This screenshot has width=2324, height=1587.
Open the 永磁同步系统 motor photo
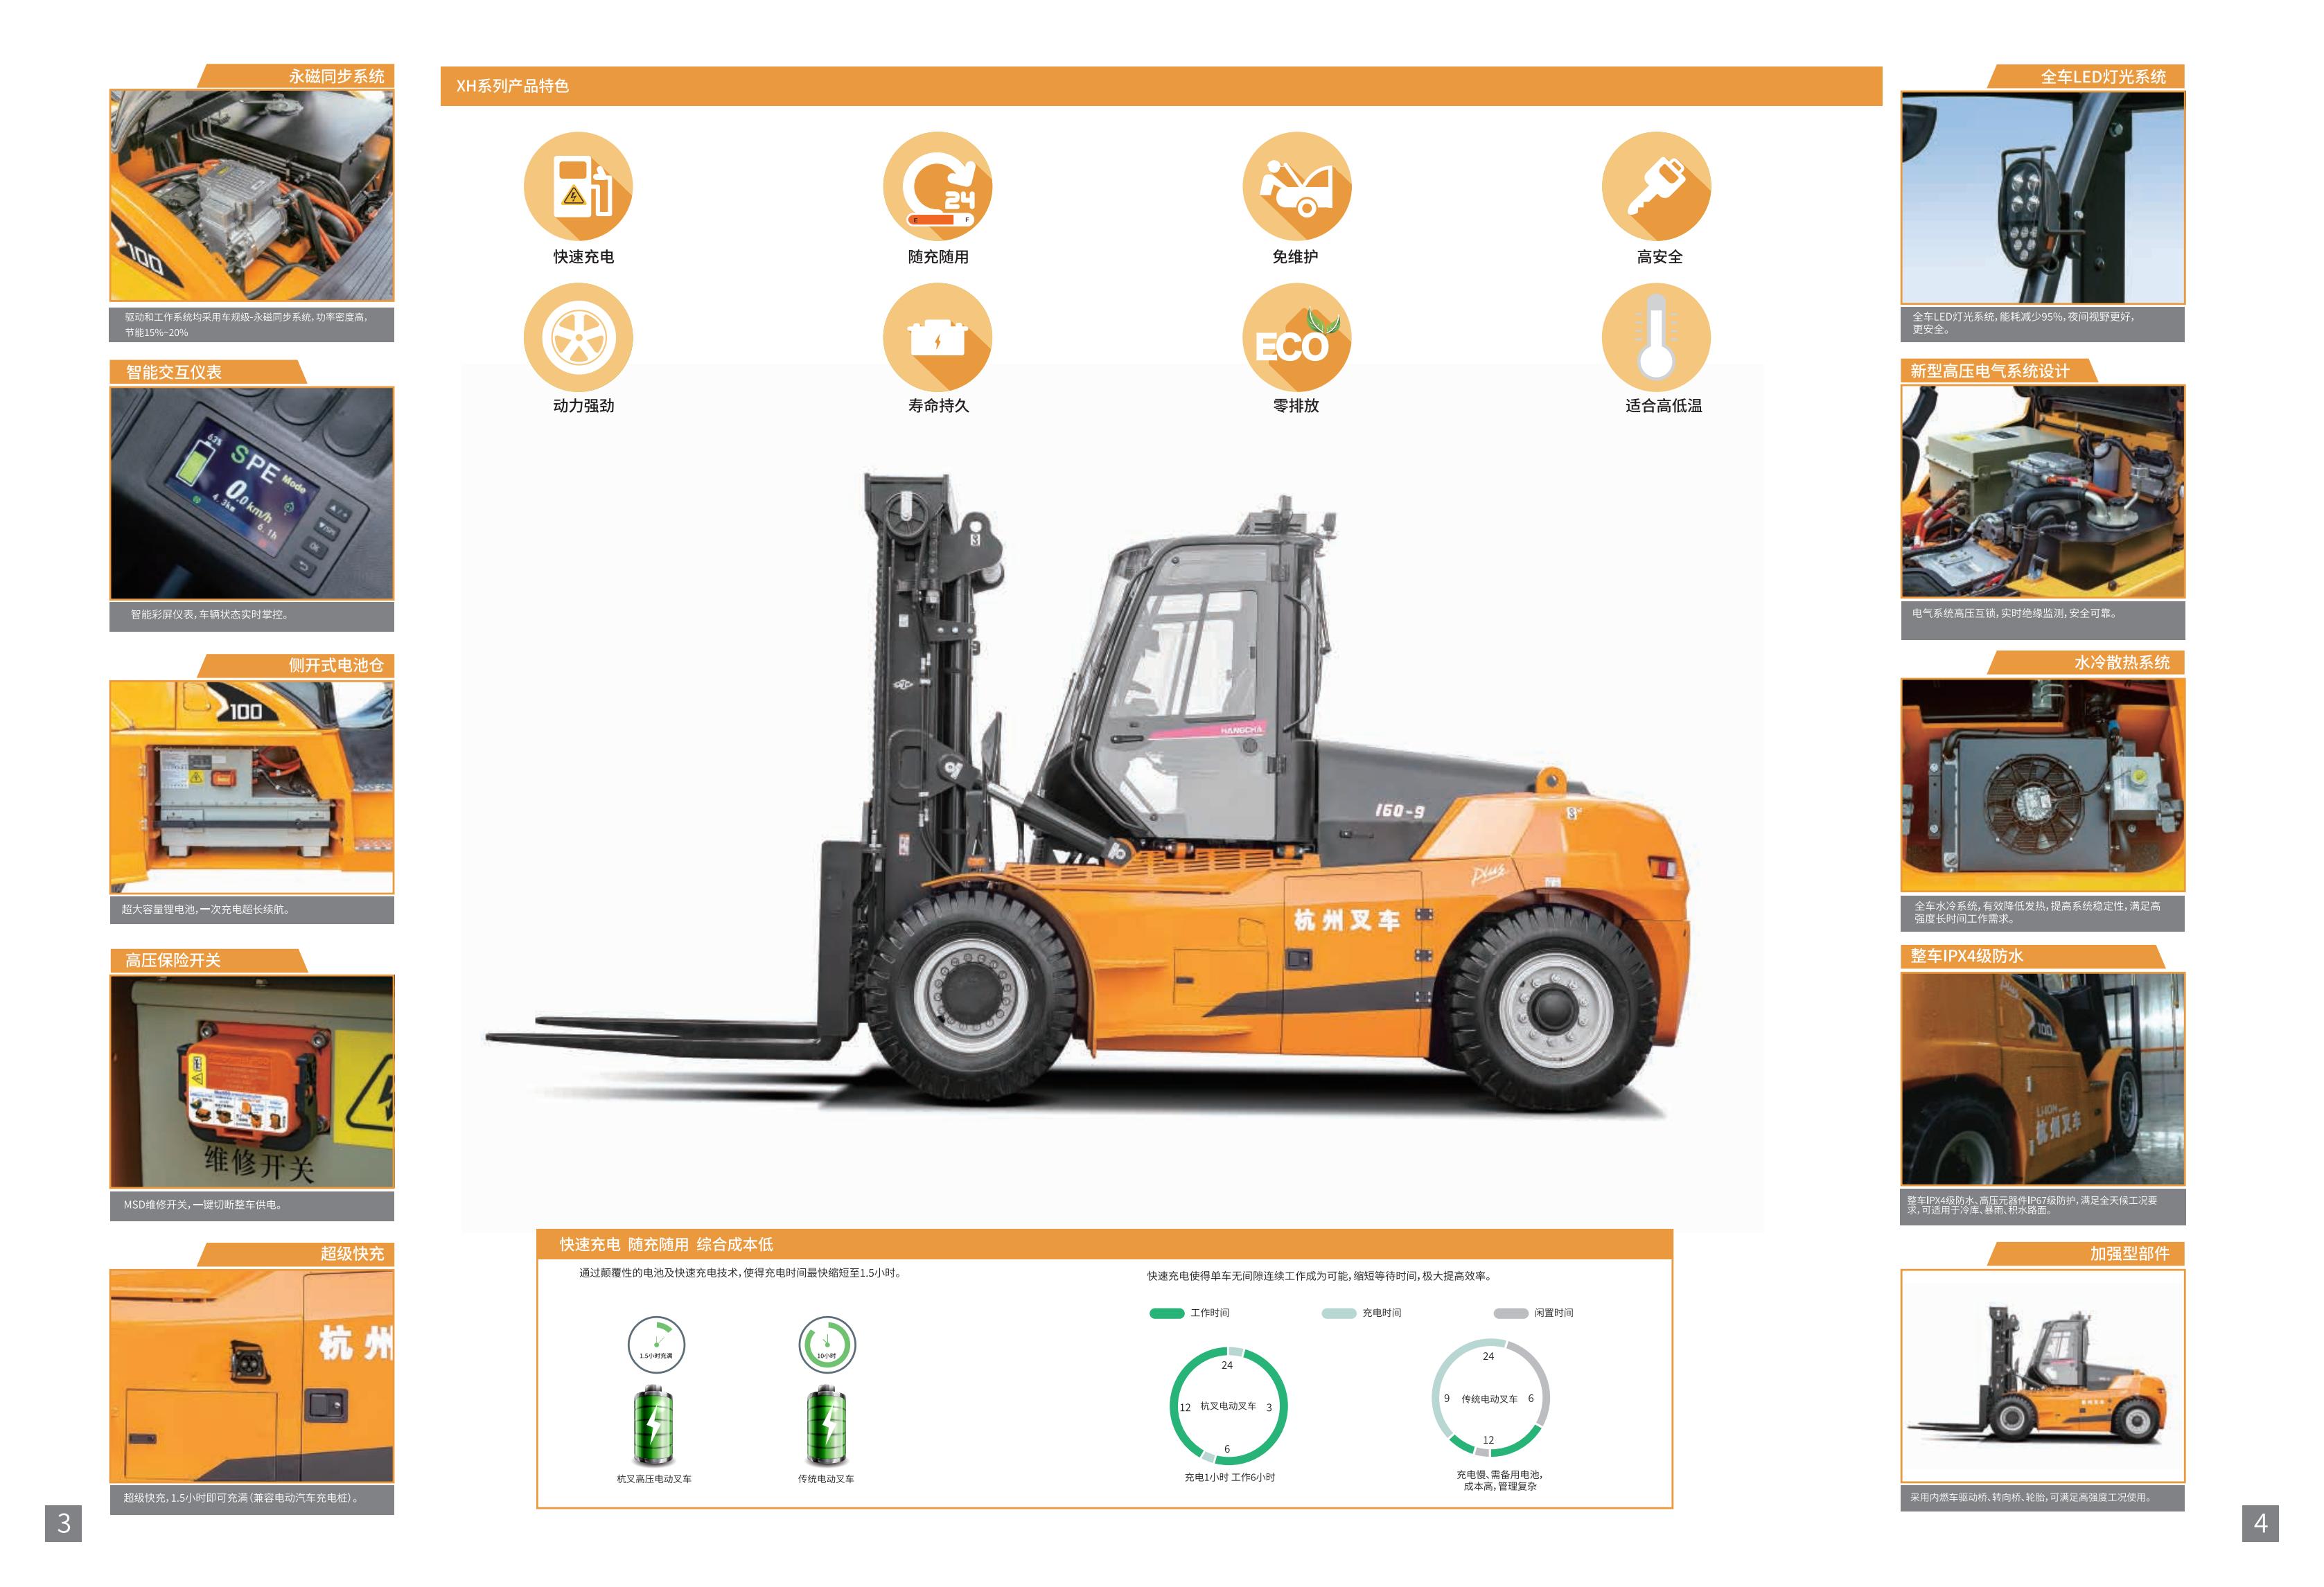click(x=251, y=196)
